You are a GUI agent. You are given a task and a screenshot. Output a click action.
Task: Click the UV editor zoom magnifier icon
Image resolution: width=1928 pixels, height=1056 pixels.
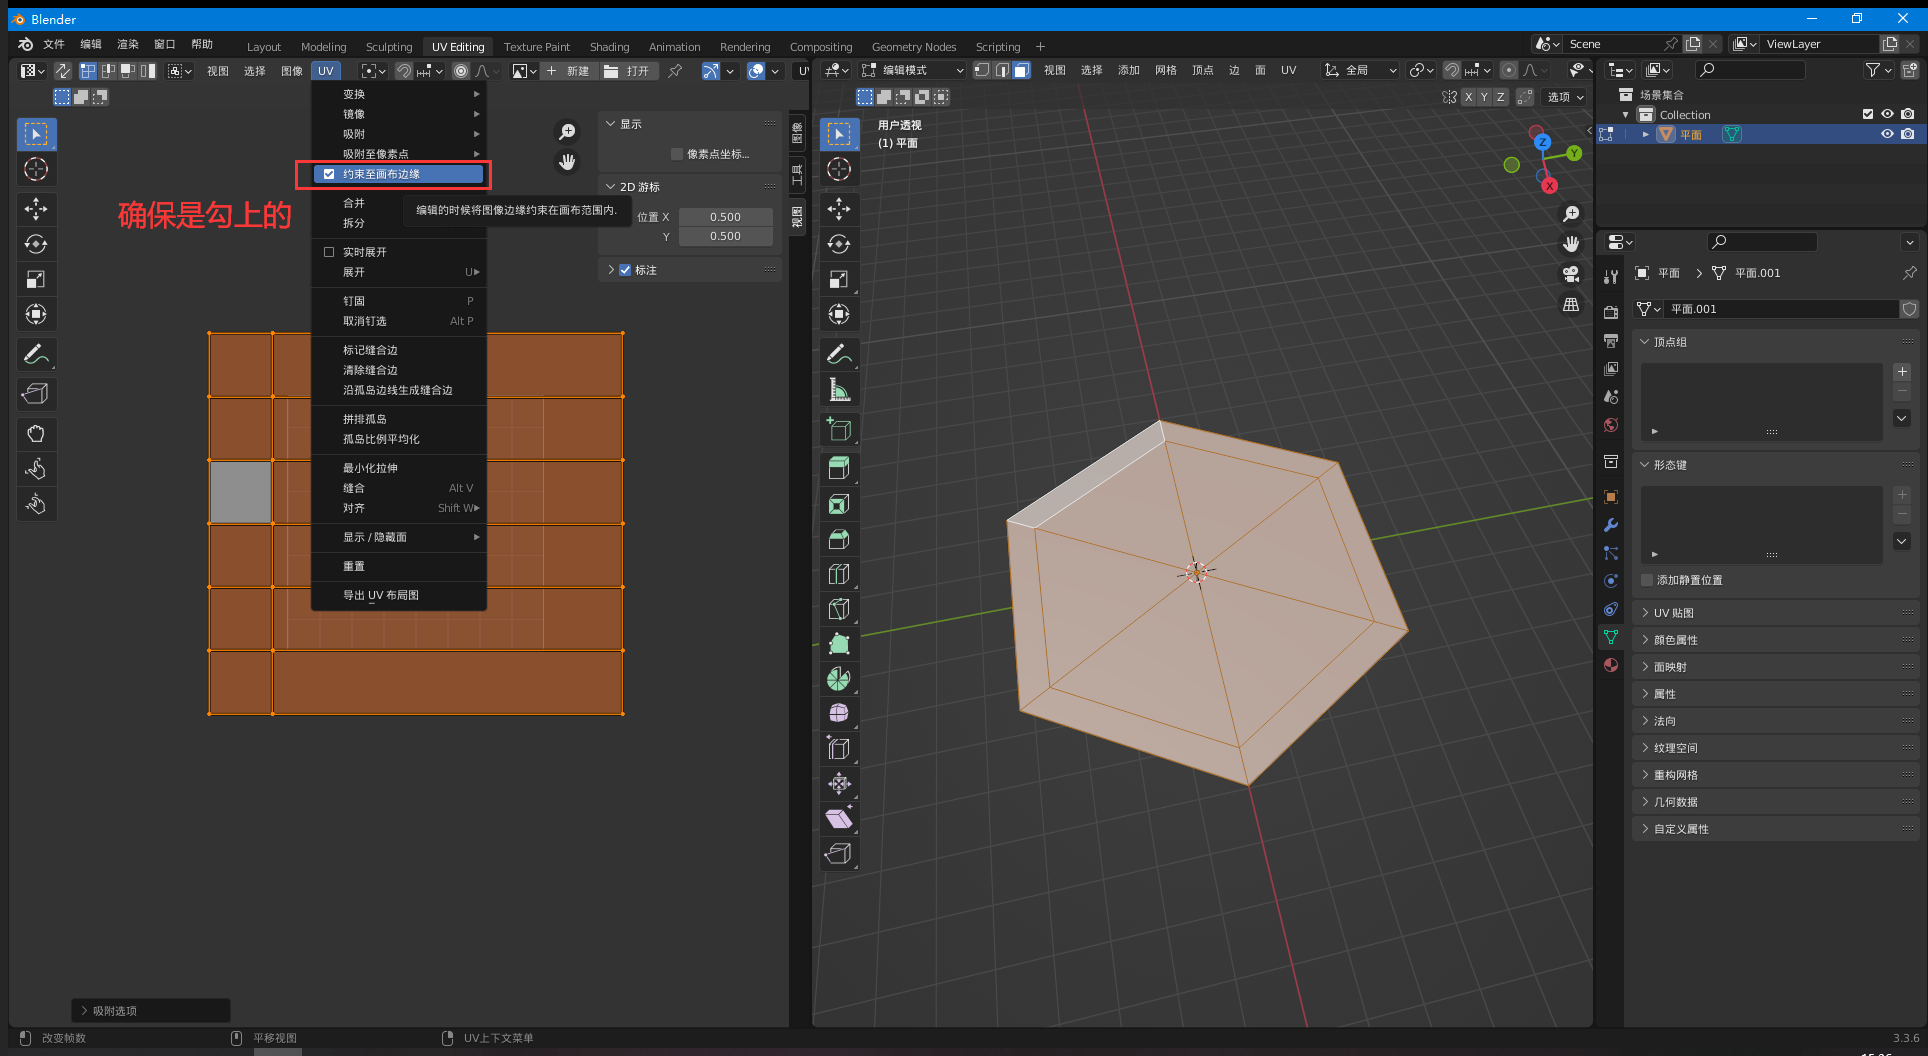point(567,132)
